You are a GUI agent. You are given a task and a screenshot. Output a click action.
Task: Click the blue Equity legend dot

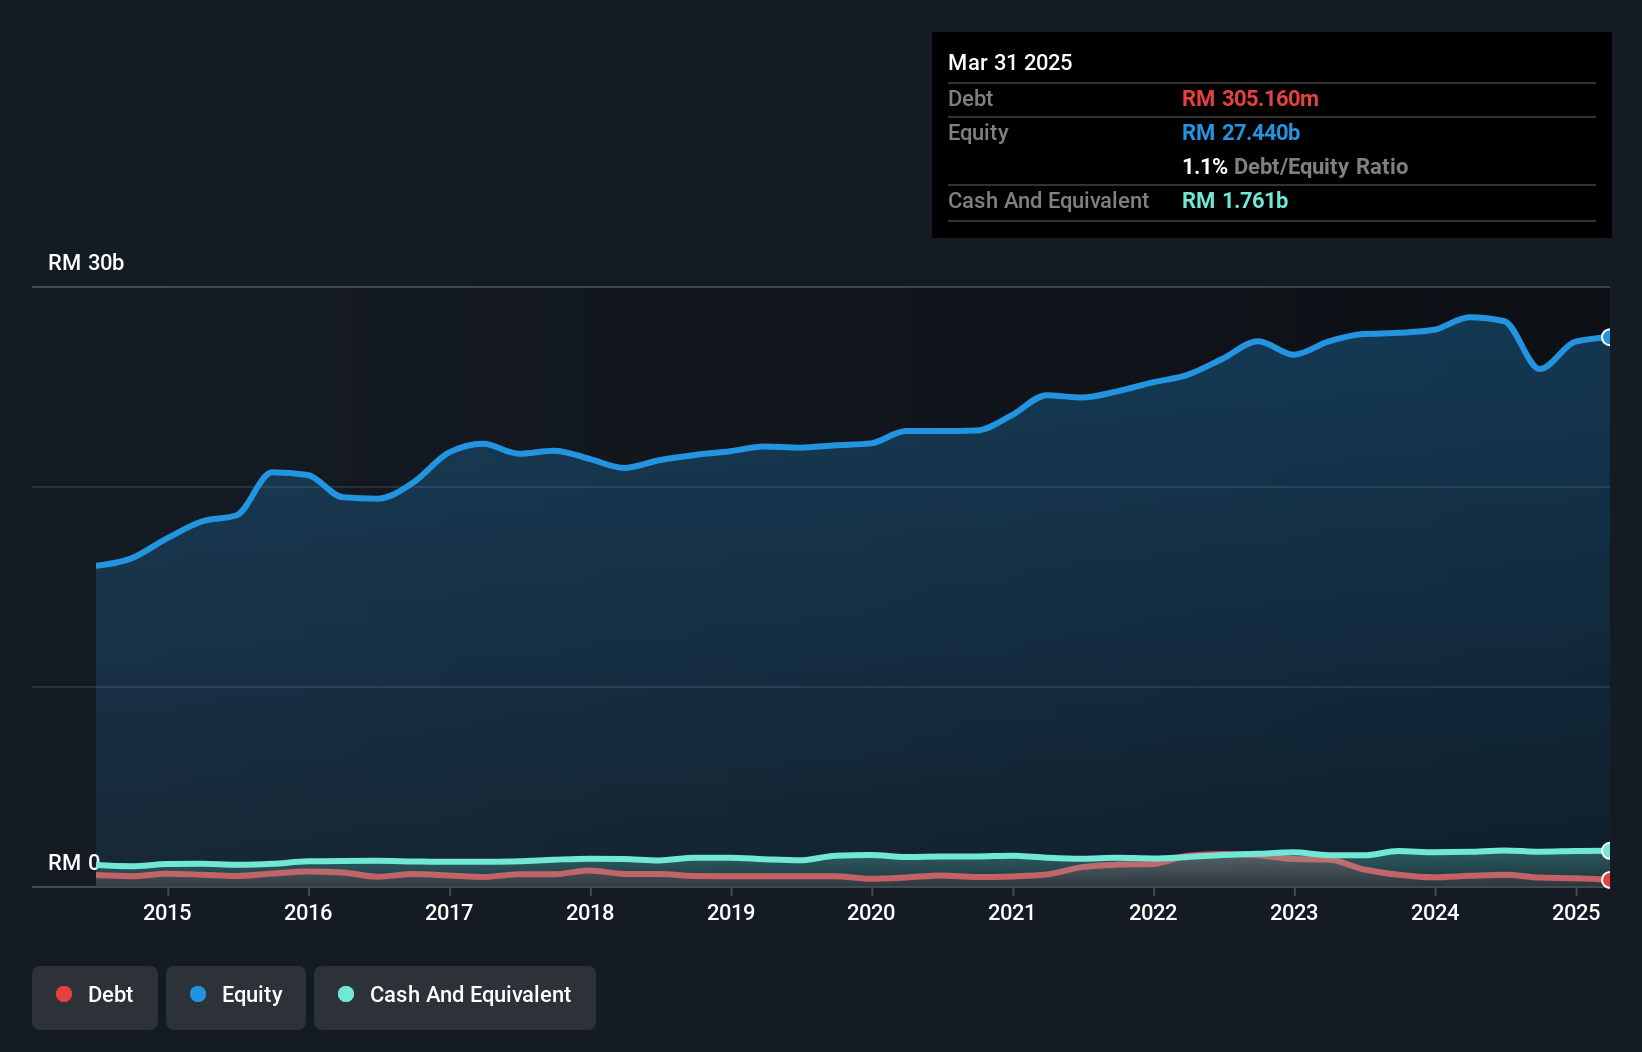pos(198,994)
